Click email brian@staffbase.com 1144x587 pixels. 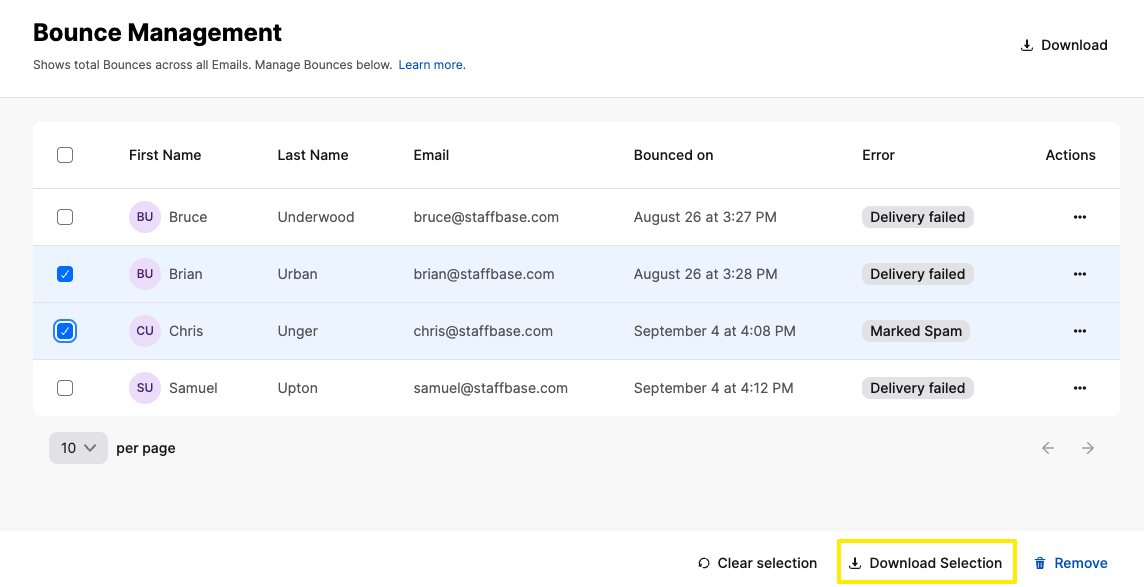(x=484, y=274)
